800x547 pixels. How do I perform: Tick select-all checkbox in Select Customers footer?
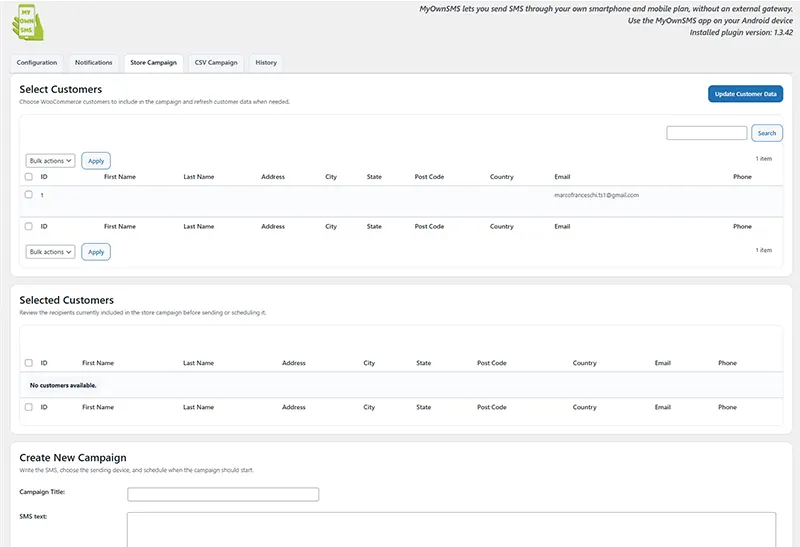click(29, 227)
